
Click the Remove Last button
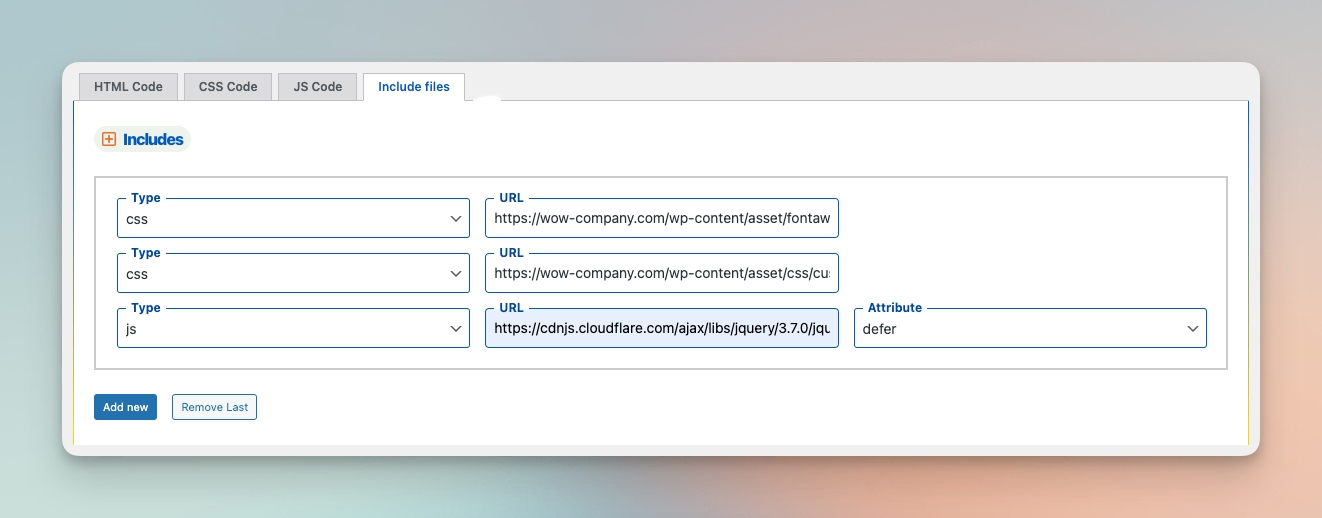214,407
